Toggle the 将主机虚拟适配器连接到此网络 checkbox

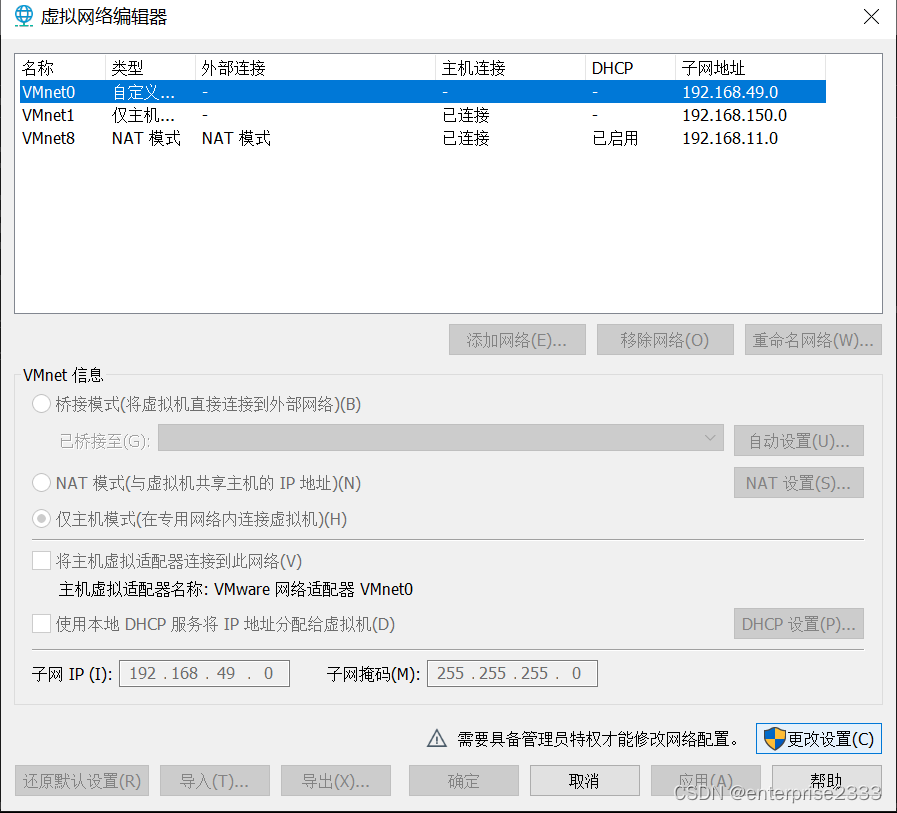coord(41,561)
